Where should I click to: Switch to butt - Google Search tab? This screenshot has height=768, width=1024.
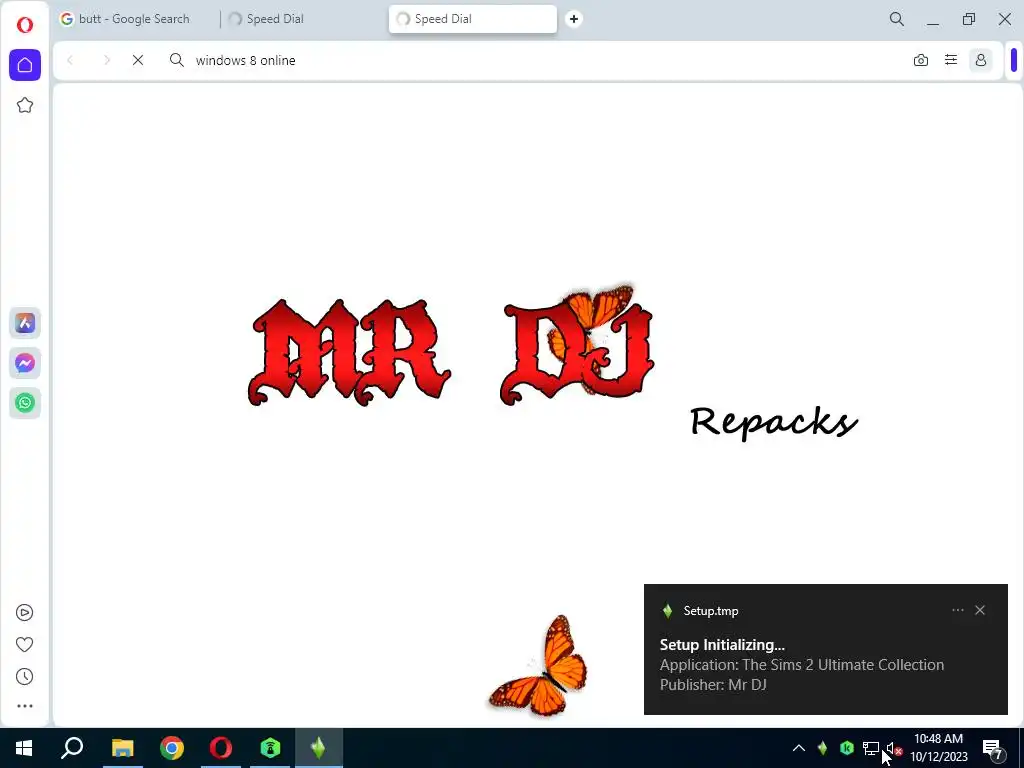[134, 19]
